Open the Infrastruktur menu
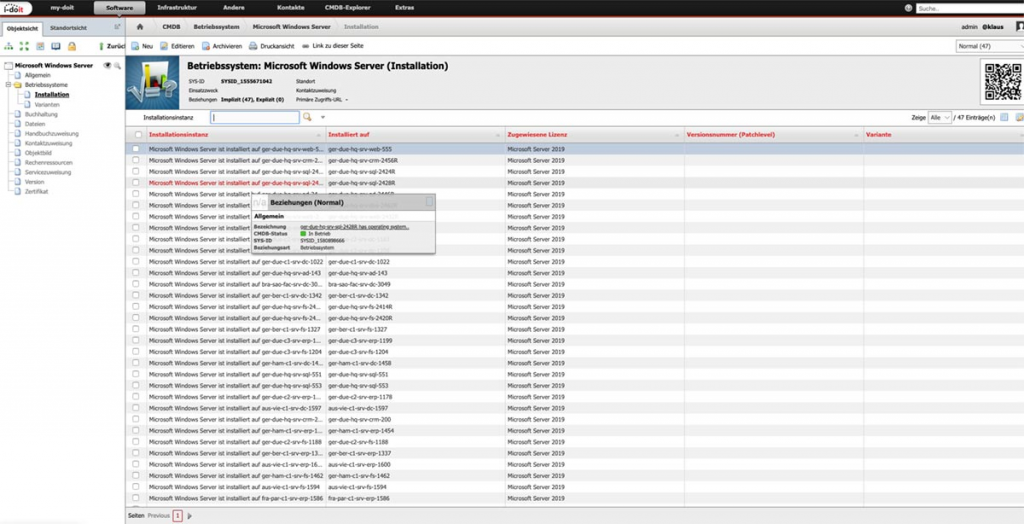1024x524 pixels. click(177, 7)
